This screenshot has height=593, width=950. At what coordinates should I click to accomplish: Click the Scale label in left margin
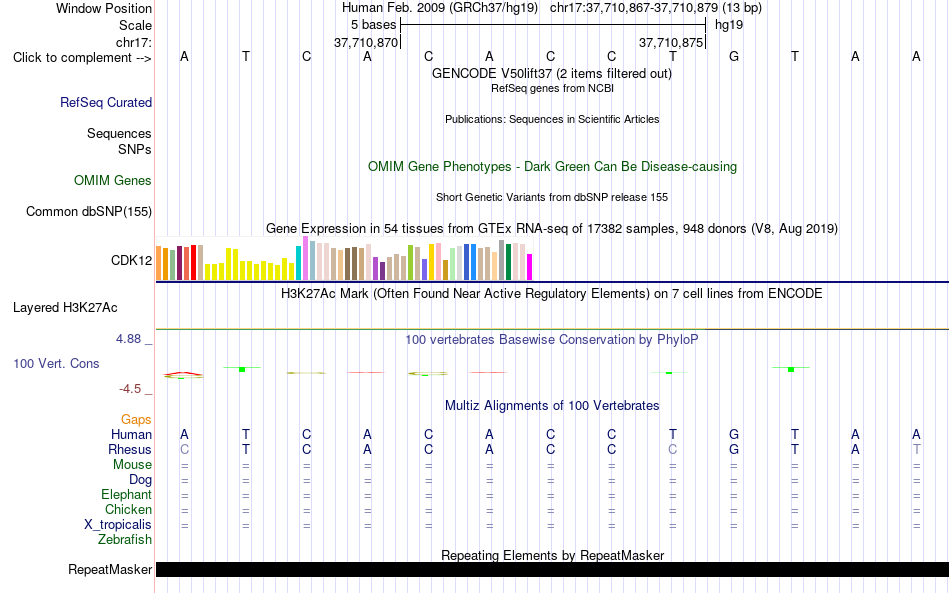coord(135,25)
